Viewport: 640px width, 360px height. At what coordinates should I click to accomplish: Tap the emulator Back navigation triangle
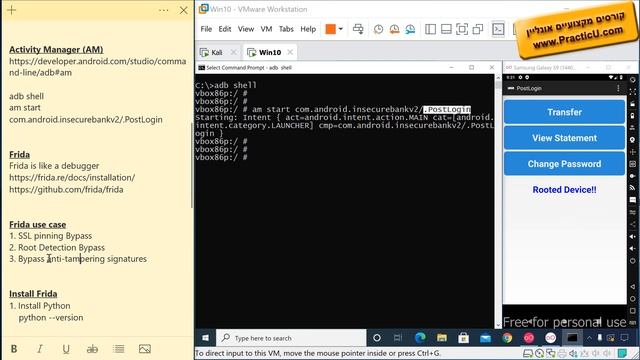click(x=633, y=287)
